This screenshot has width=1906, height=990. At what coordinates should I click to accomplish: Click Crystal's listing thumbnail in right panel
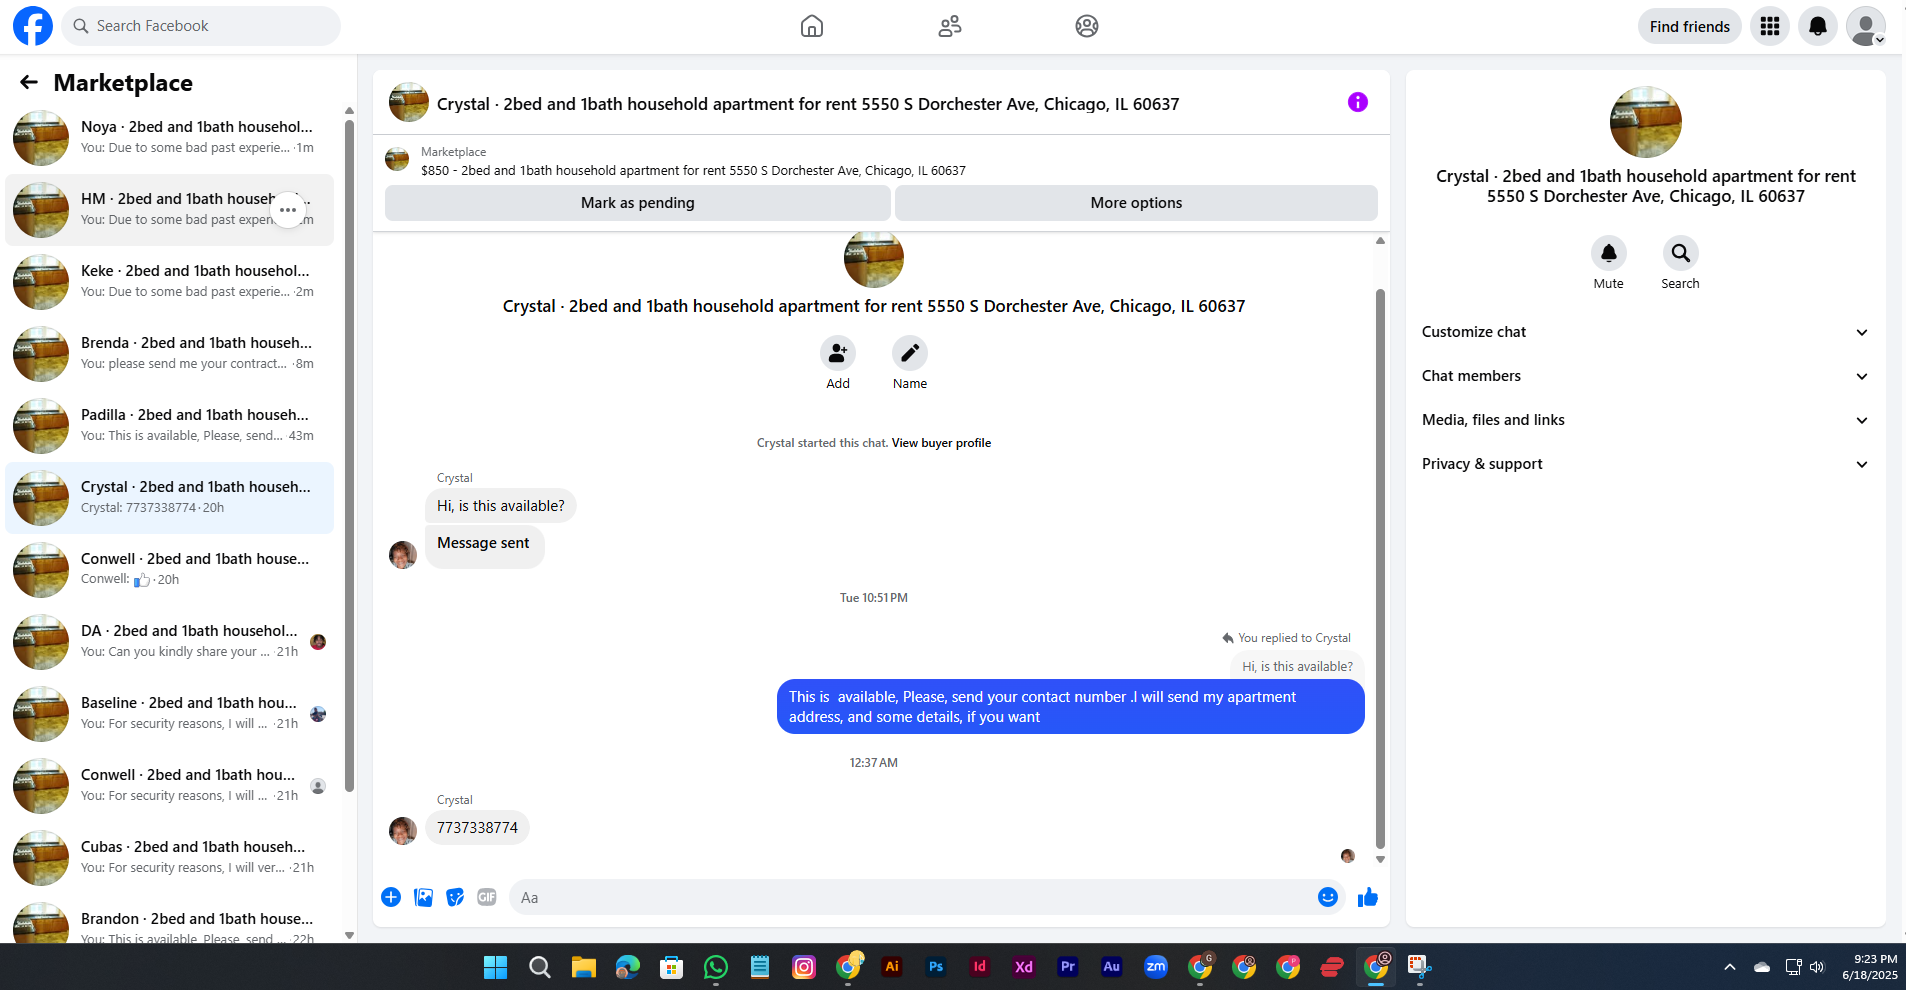tap(1646, 122)
